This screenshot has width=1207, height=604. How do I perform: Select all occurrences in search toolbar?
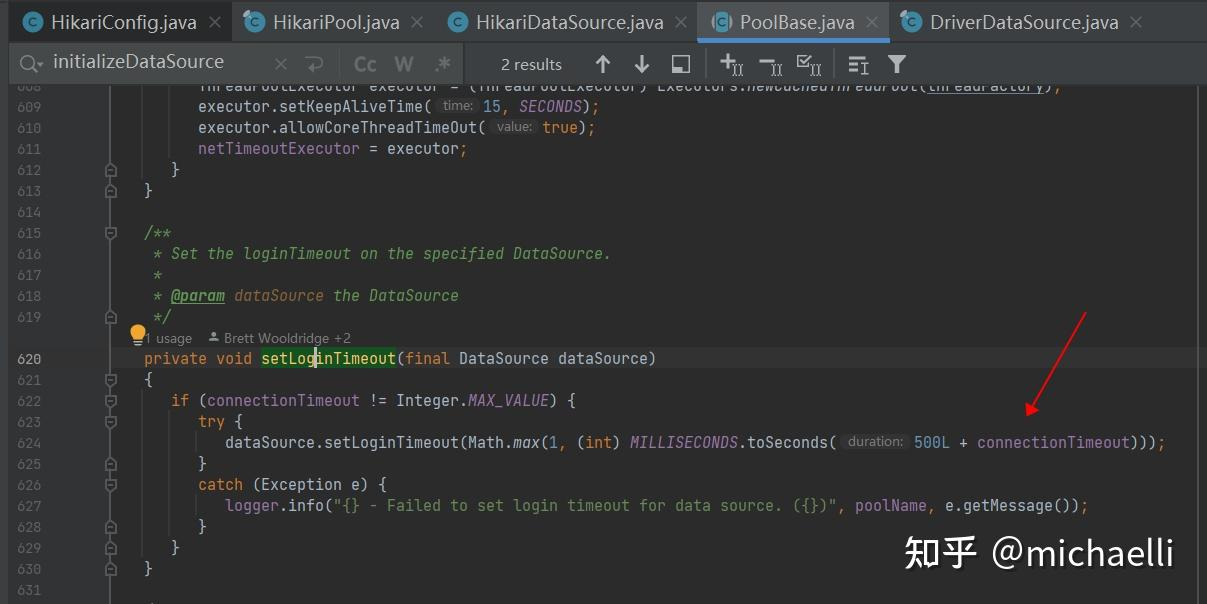click(809, 64)
